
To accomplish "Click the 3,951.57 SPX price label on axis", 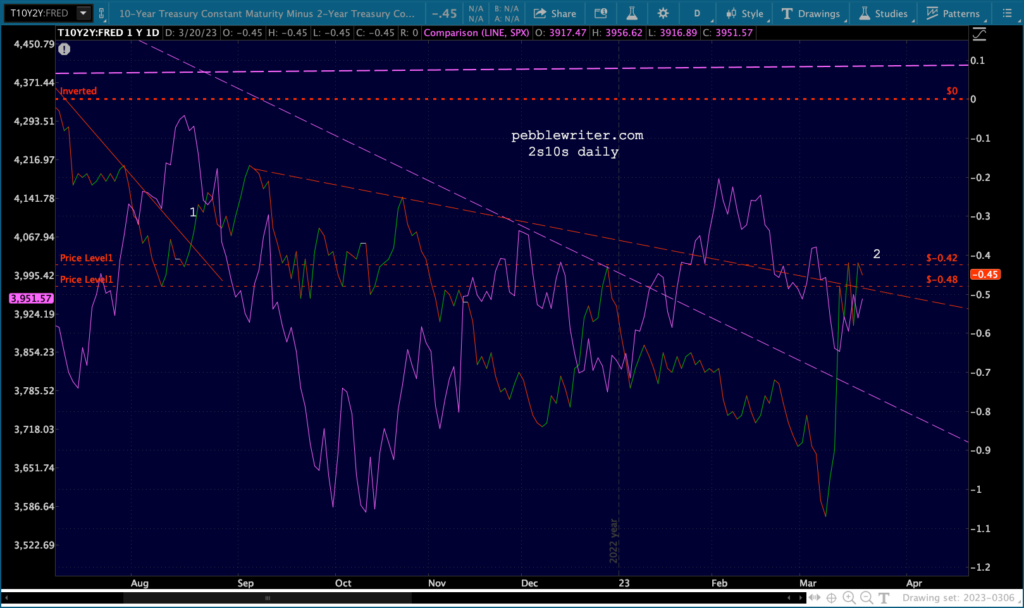I will [31, 298].
